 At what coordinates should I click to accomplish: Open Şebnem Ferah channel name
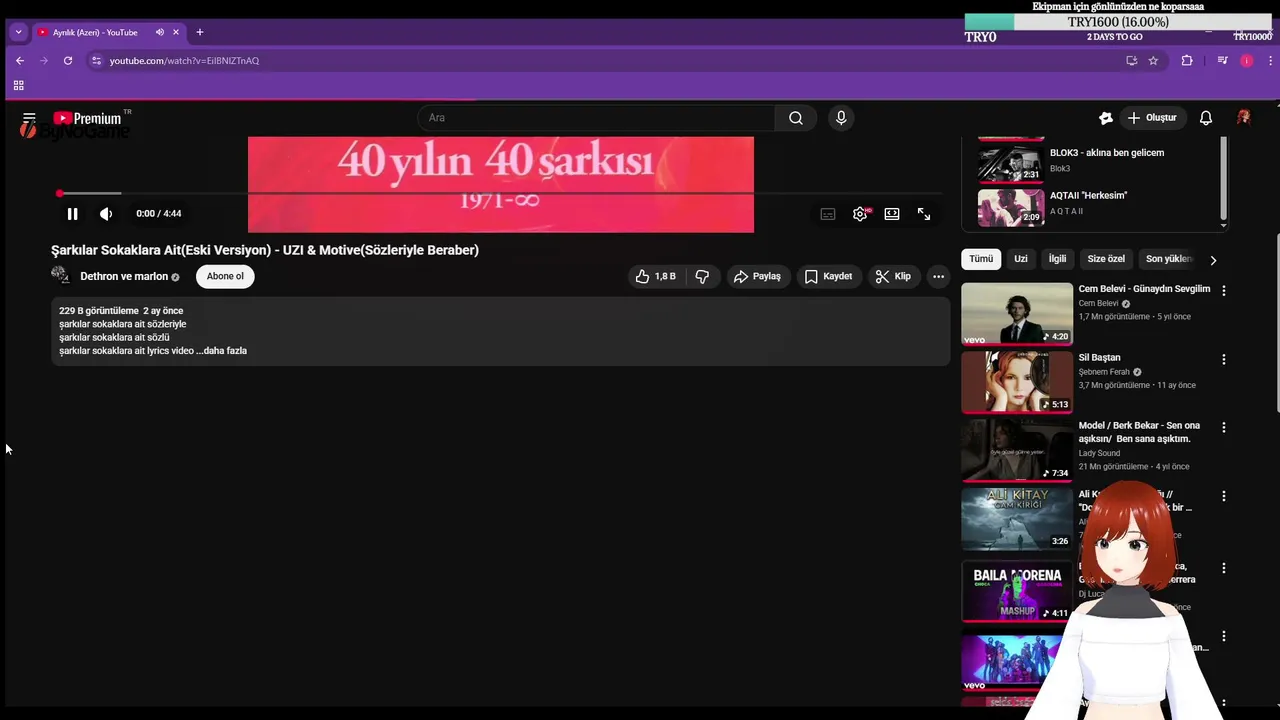pyautogui.click(x=1104, y=372)
